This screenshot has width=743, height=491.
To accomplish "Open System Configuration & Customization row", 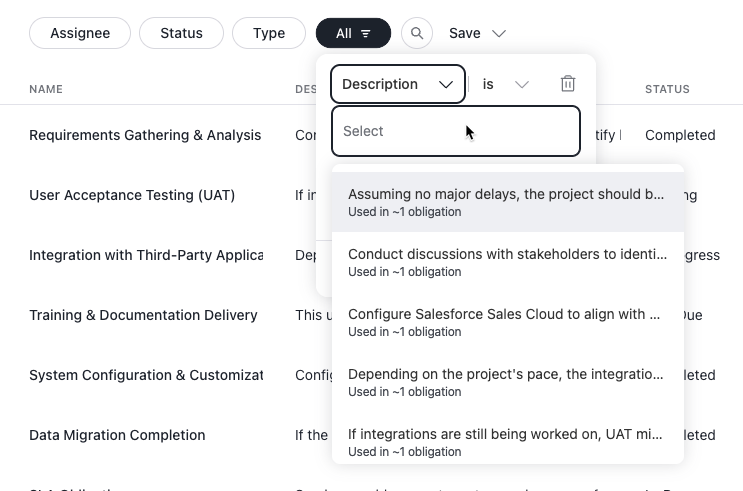I will point(146,375).
